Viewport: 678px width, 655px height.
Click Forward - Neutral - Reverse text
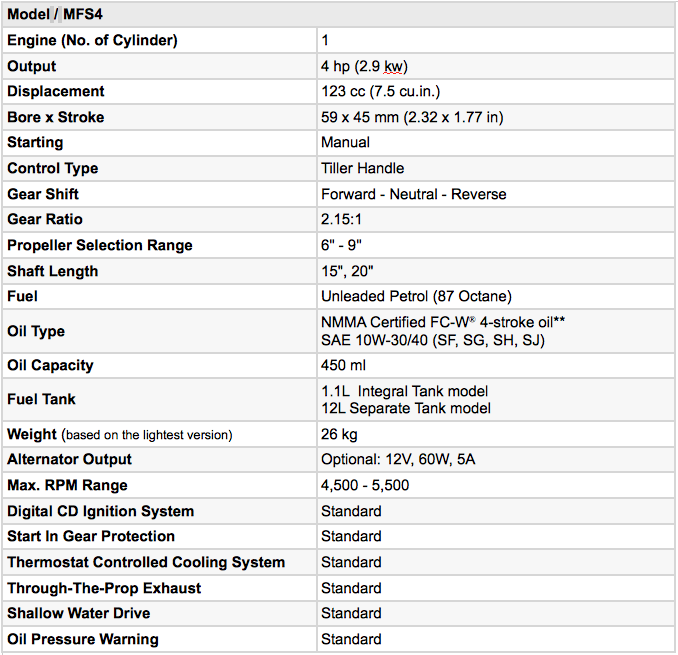[x=413, y=194]
